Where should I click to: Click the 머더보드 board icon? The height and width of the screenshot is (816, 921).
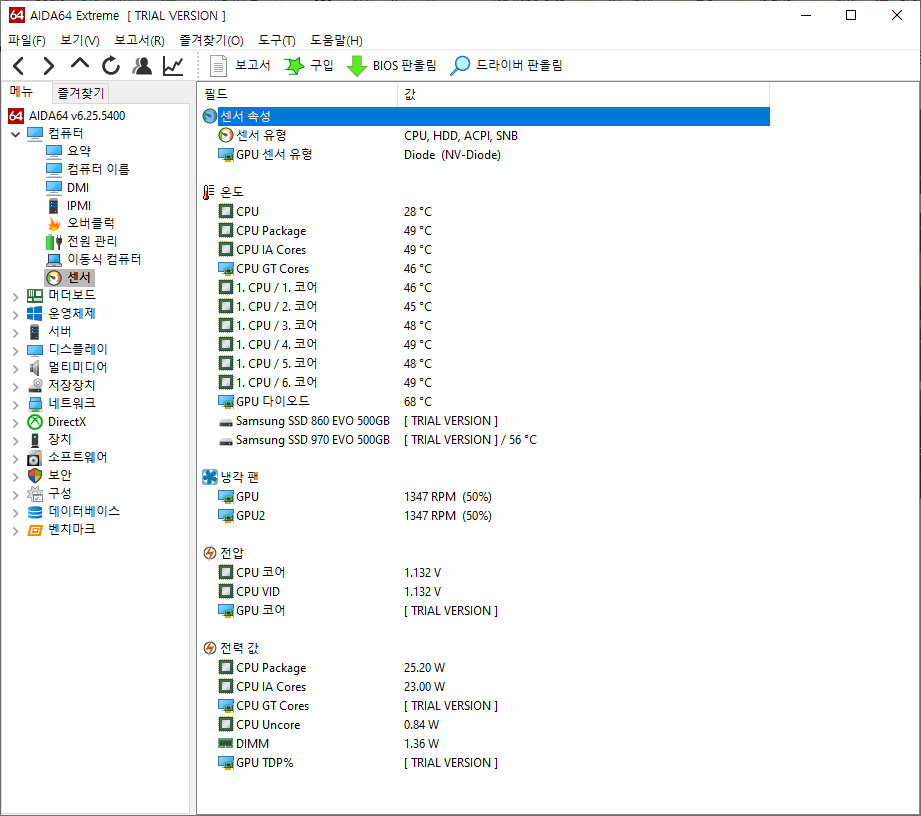tap(35, 295)
